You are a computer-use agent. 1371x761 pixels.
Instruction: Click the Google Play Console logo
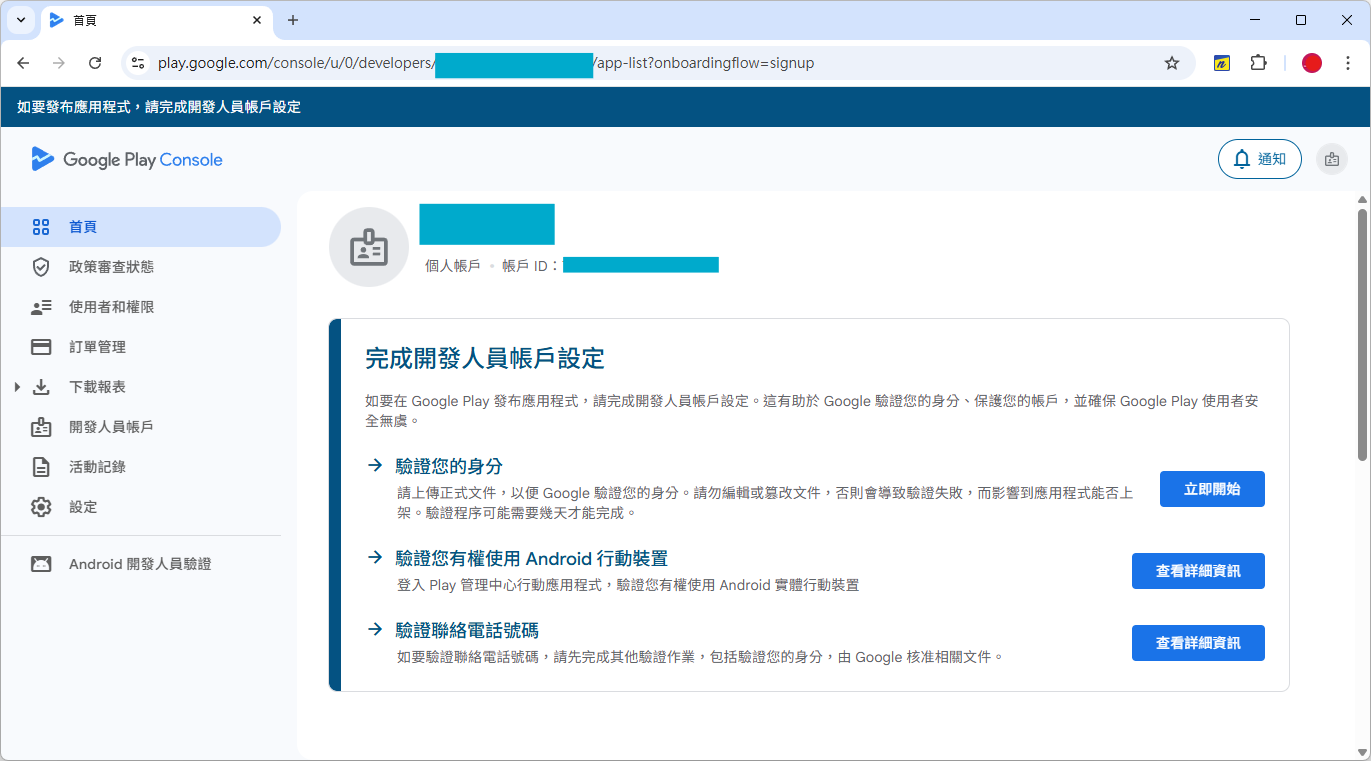coord(127,160)
